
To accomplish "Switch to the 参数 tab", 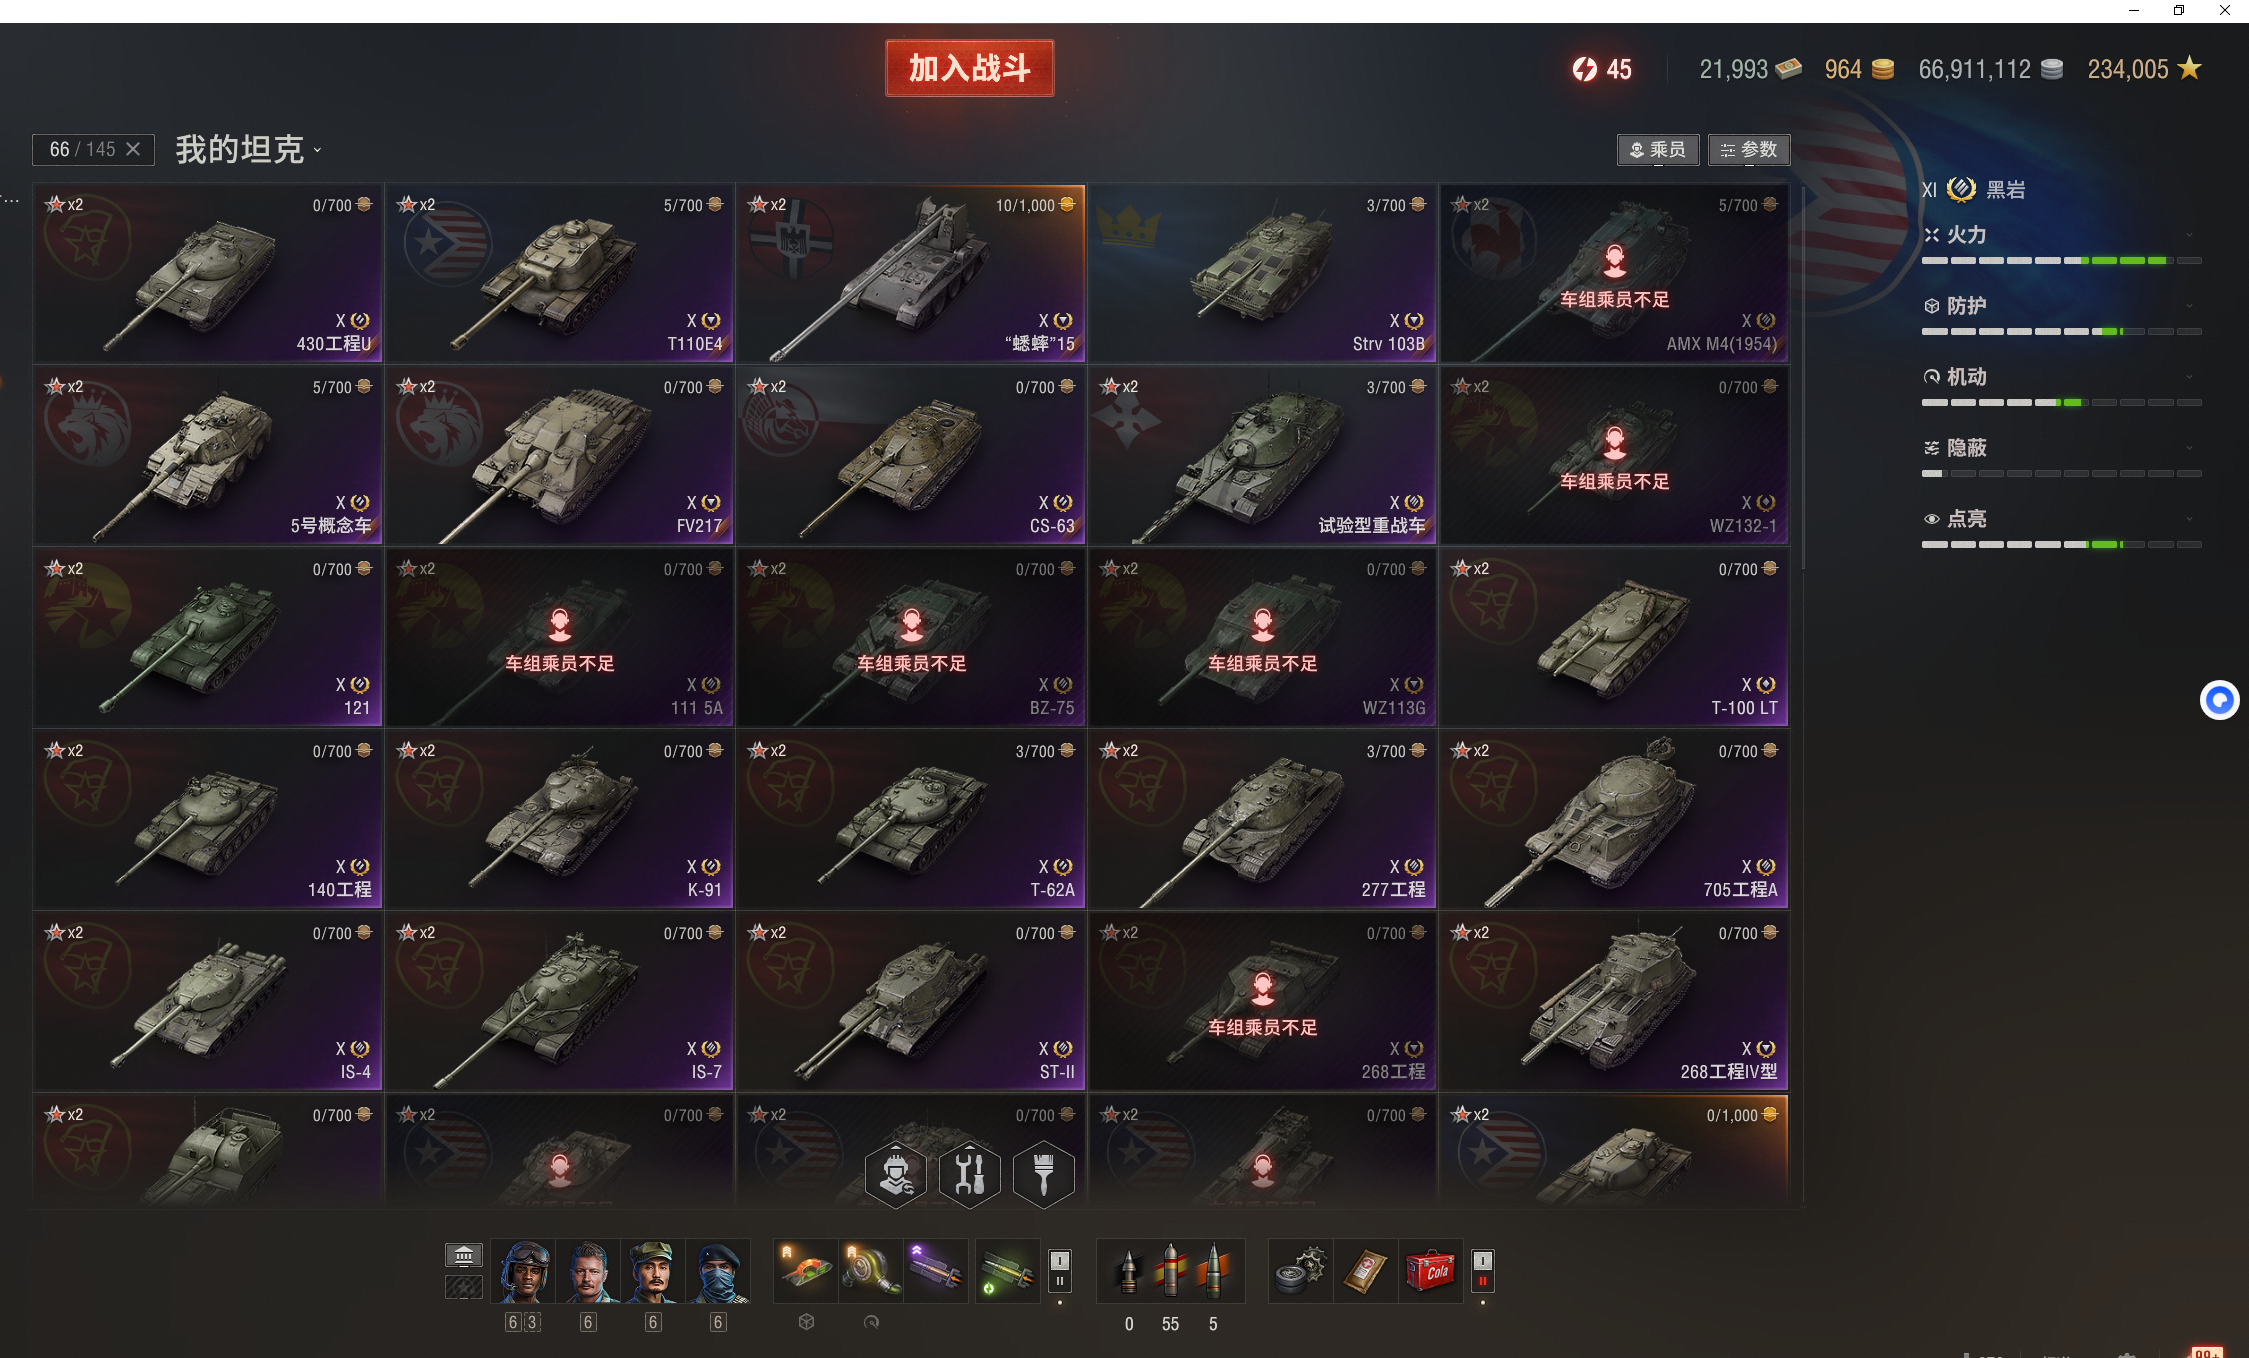I will pos(1749,150).
